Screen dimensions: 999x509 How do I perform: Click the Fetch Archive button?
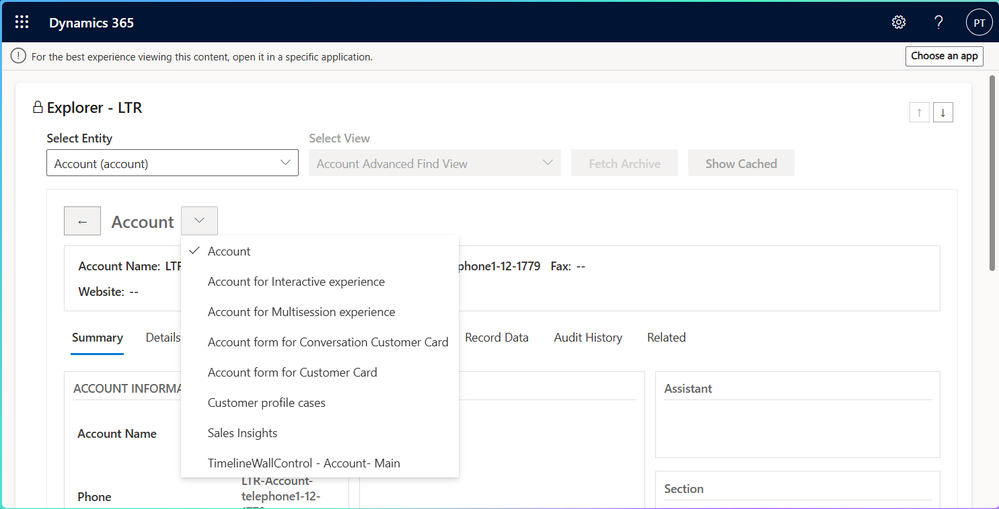pyautogui.click(x=624, y=163)
